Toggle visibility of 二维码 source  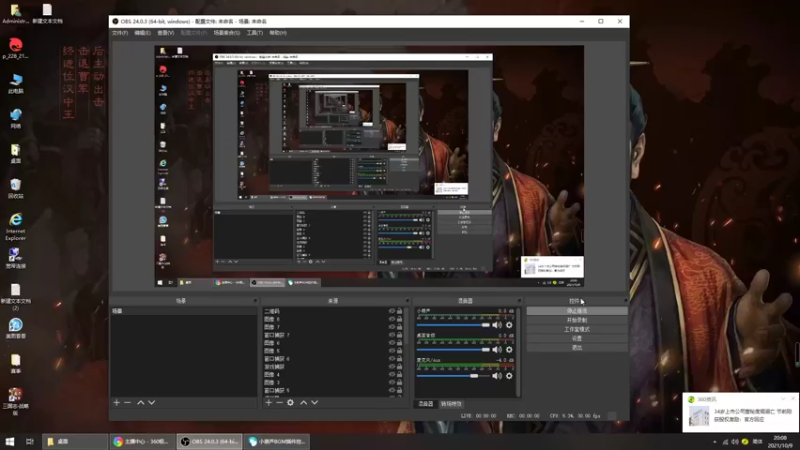pos(391,311)
